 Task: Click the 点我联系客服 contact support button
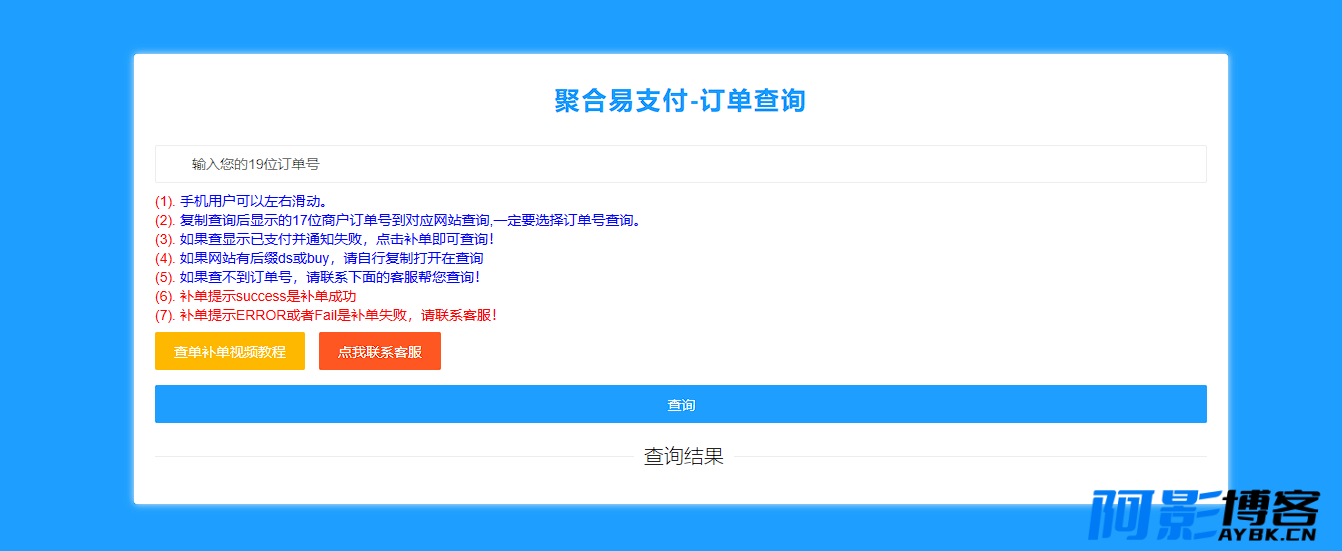coord(380,351)
